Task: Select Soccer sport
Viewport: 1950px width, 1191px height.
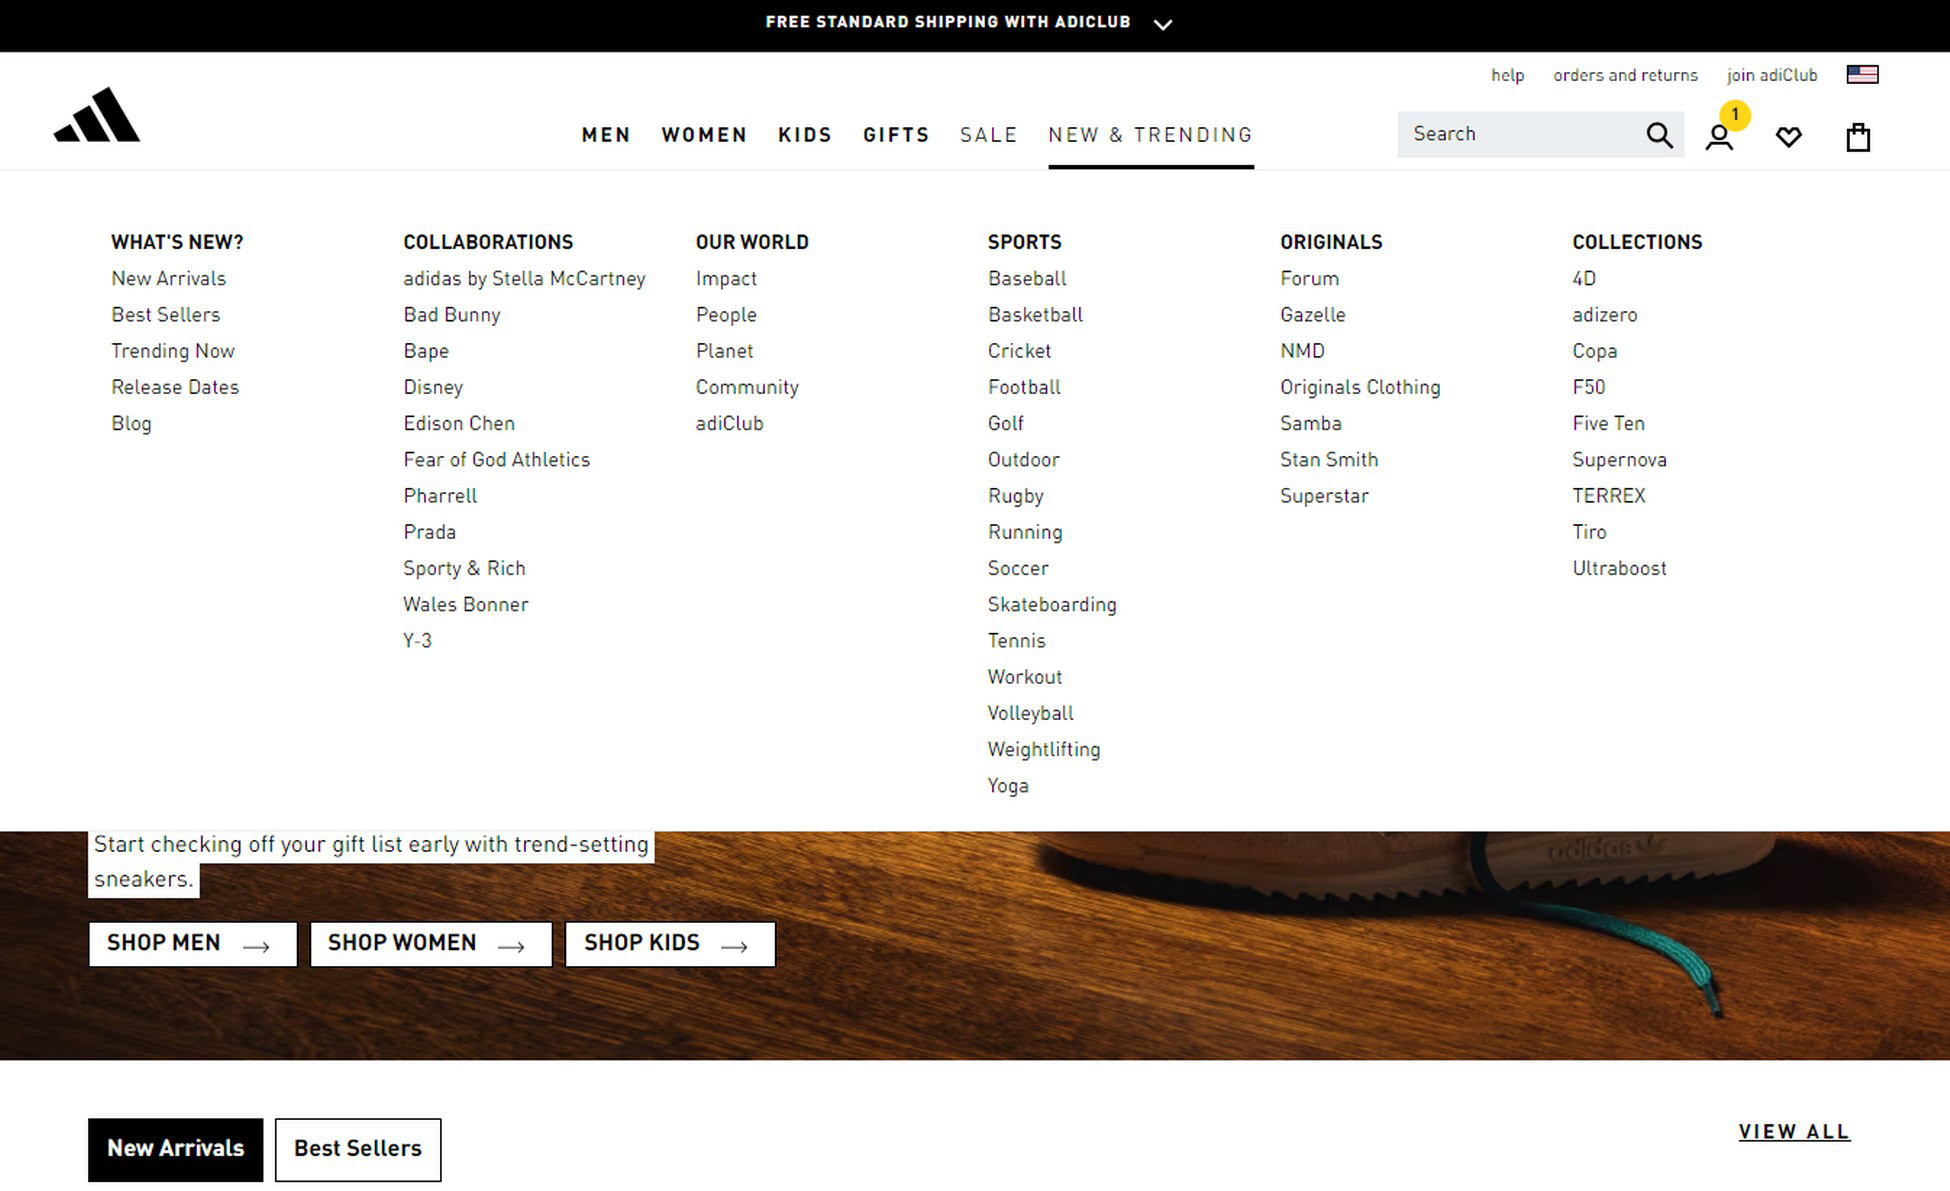Action: (x=1018, y=568)
